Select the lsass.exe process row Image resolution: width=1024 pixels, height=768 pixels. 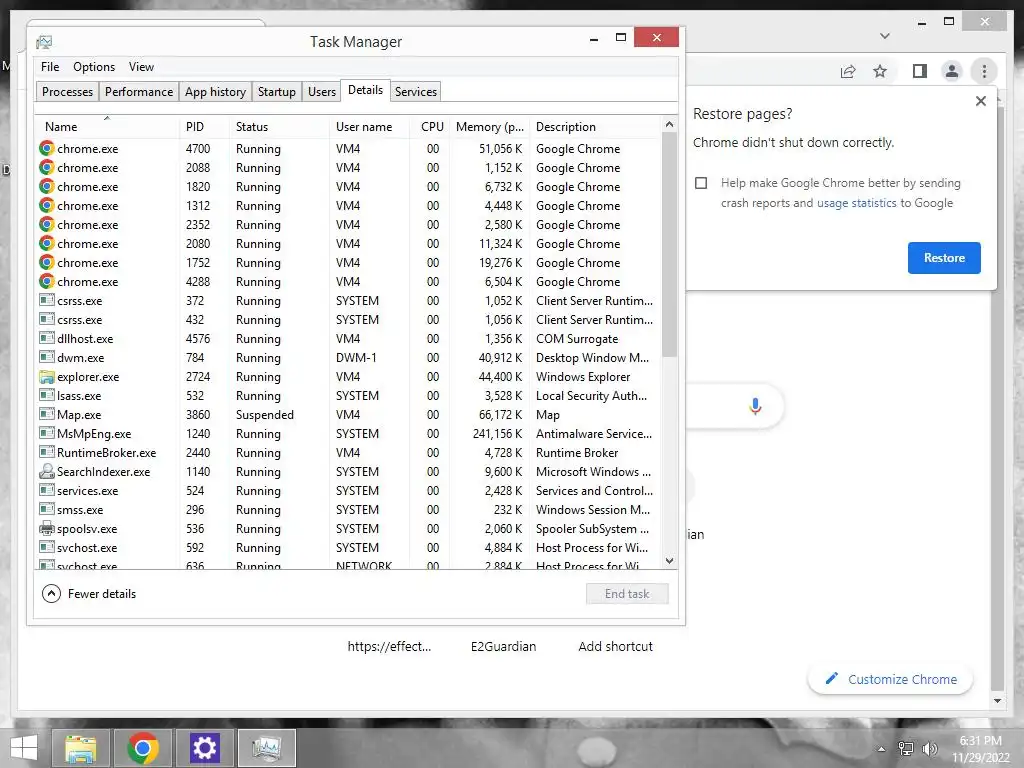tap(349, 396)
